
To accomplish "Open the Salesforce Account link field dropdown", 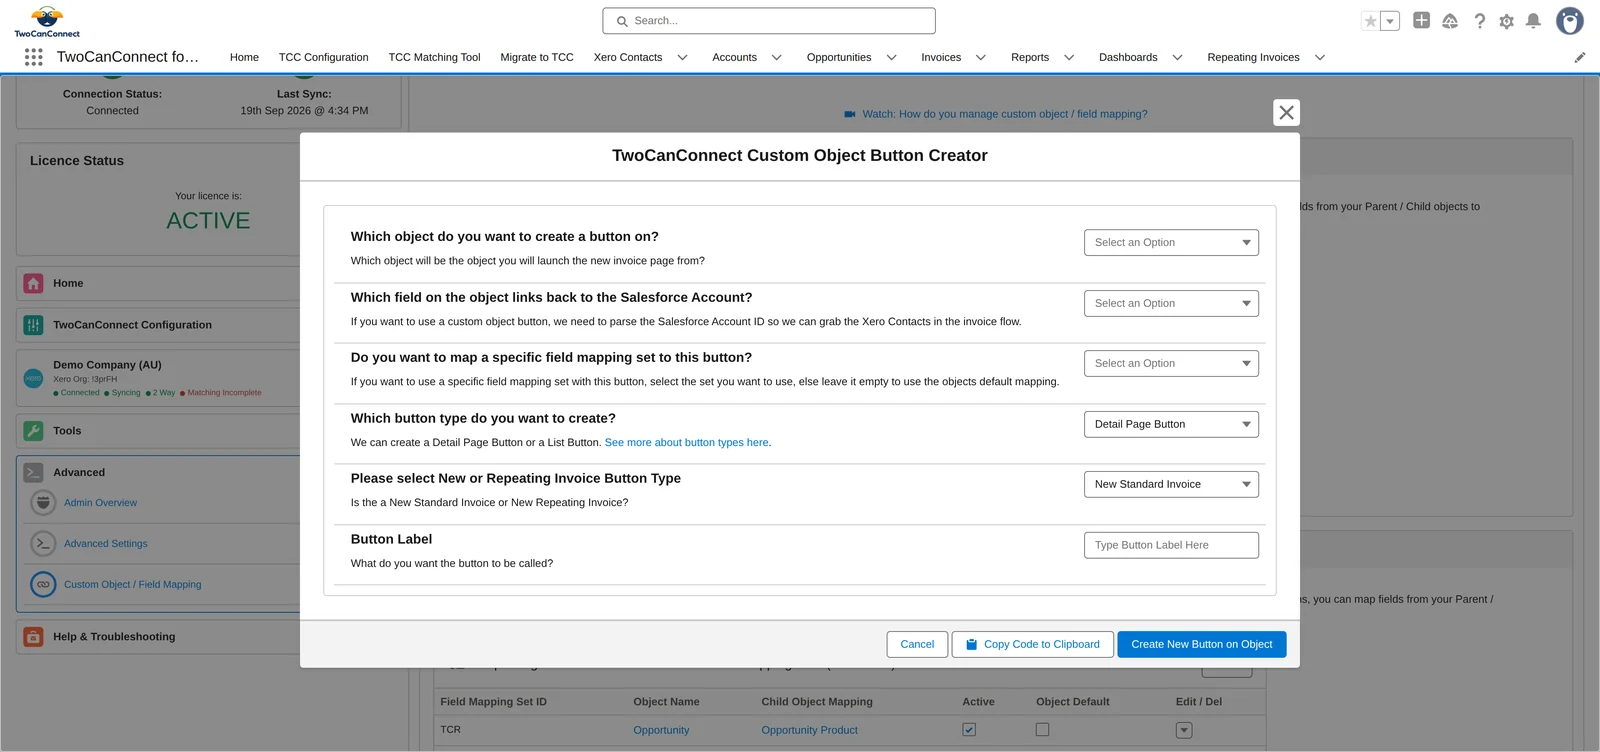I will [x=1171, y=304].
